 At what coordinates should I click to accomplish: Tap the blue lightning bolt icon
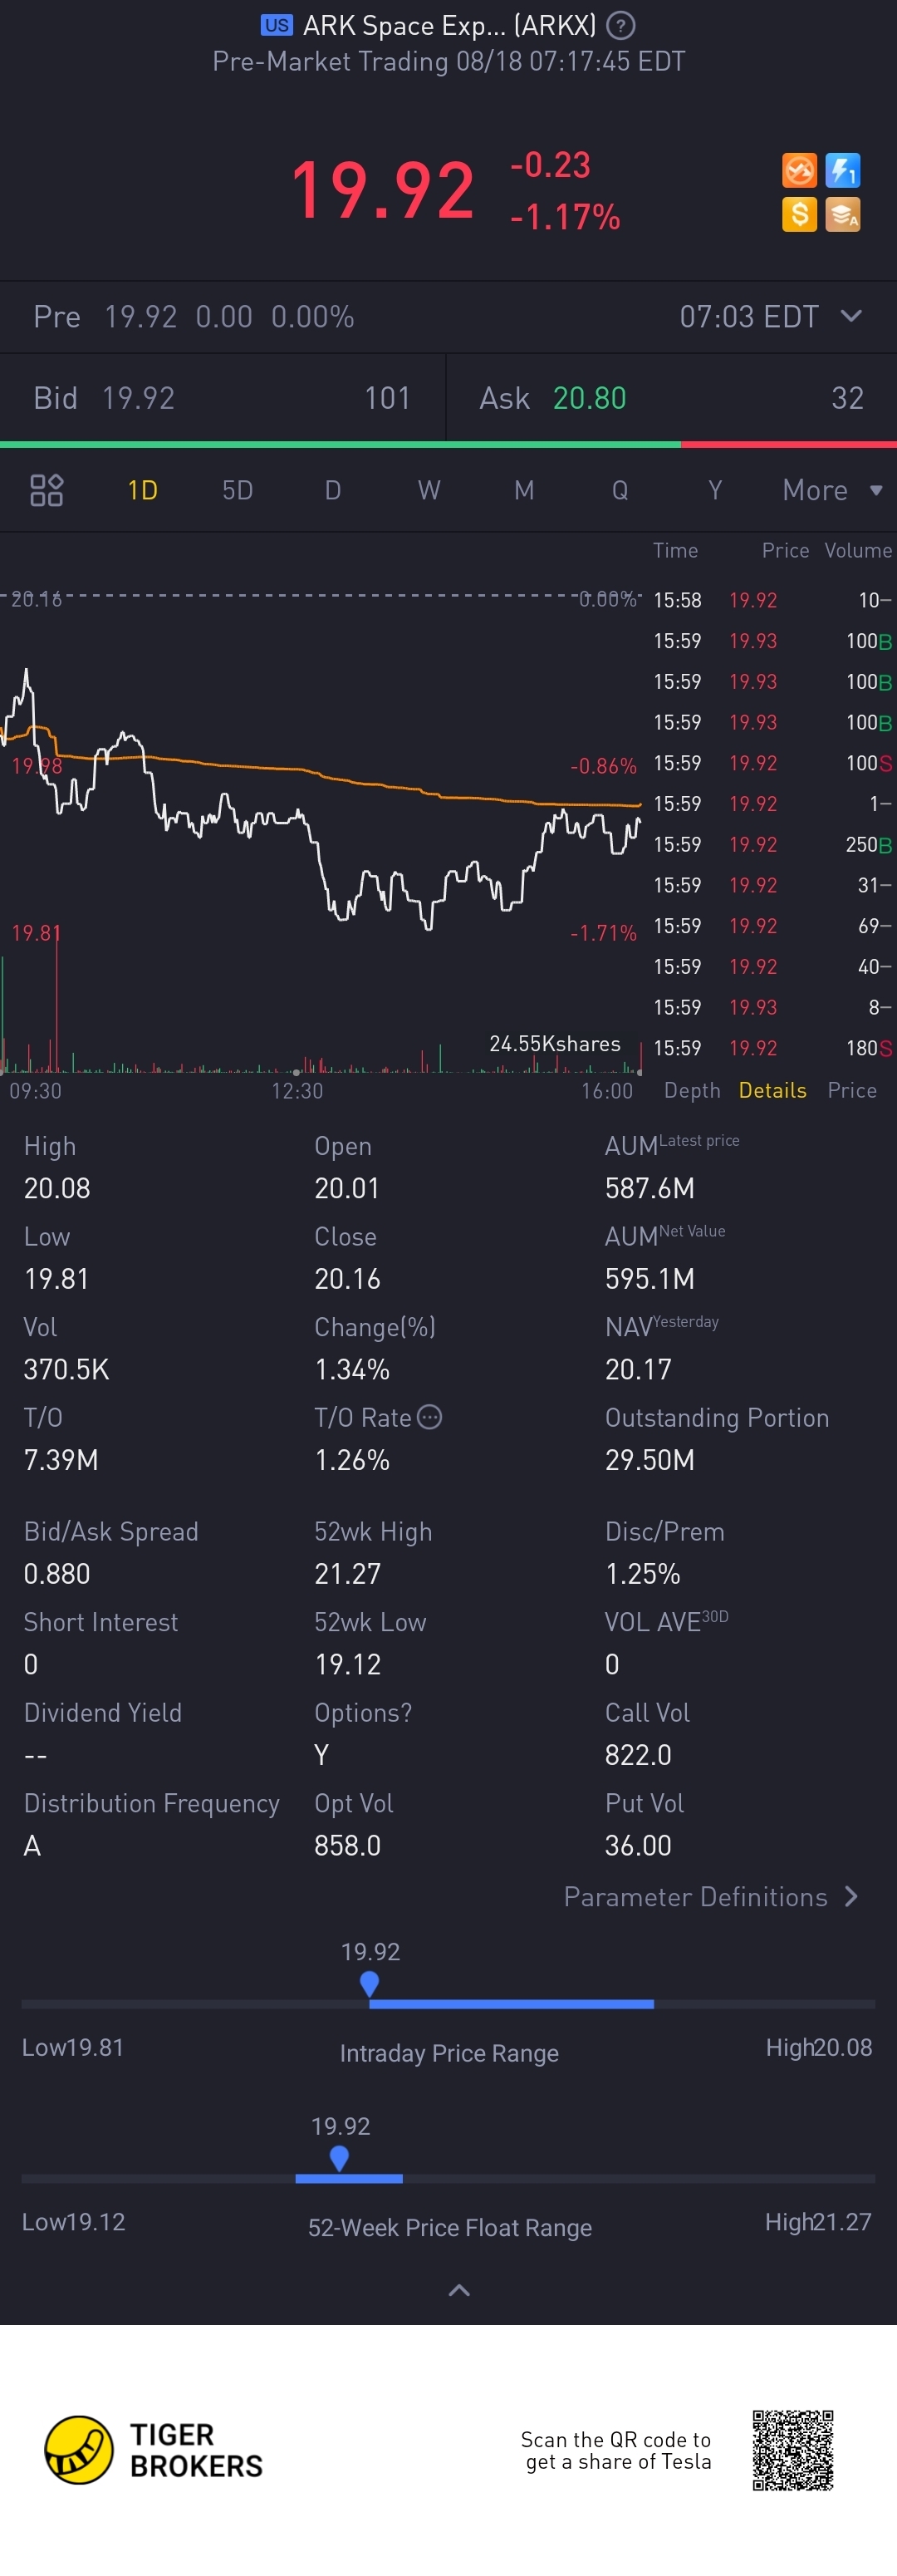[843, 170]
